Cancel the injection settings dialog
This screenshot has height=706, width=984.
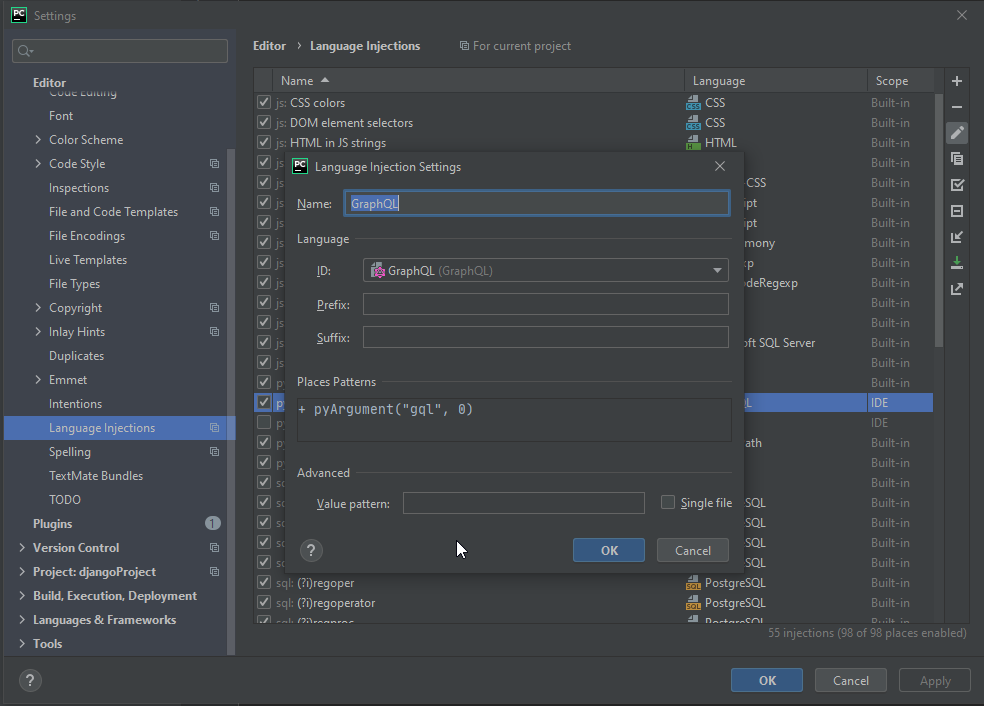(x=693, y=550)
